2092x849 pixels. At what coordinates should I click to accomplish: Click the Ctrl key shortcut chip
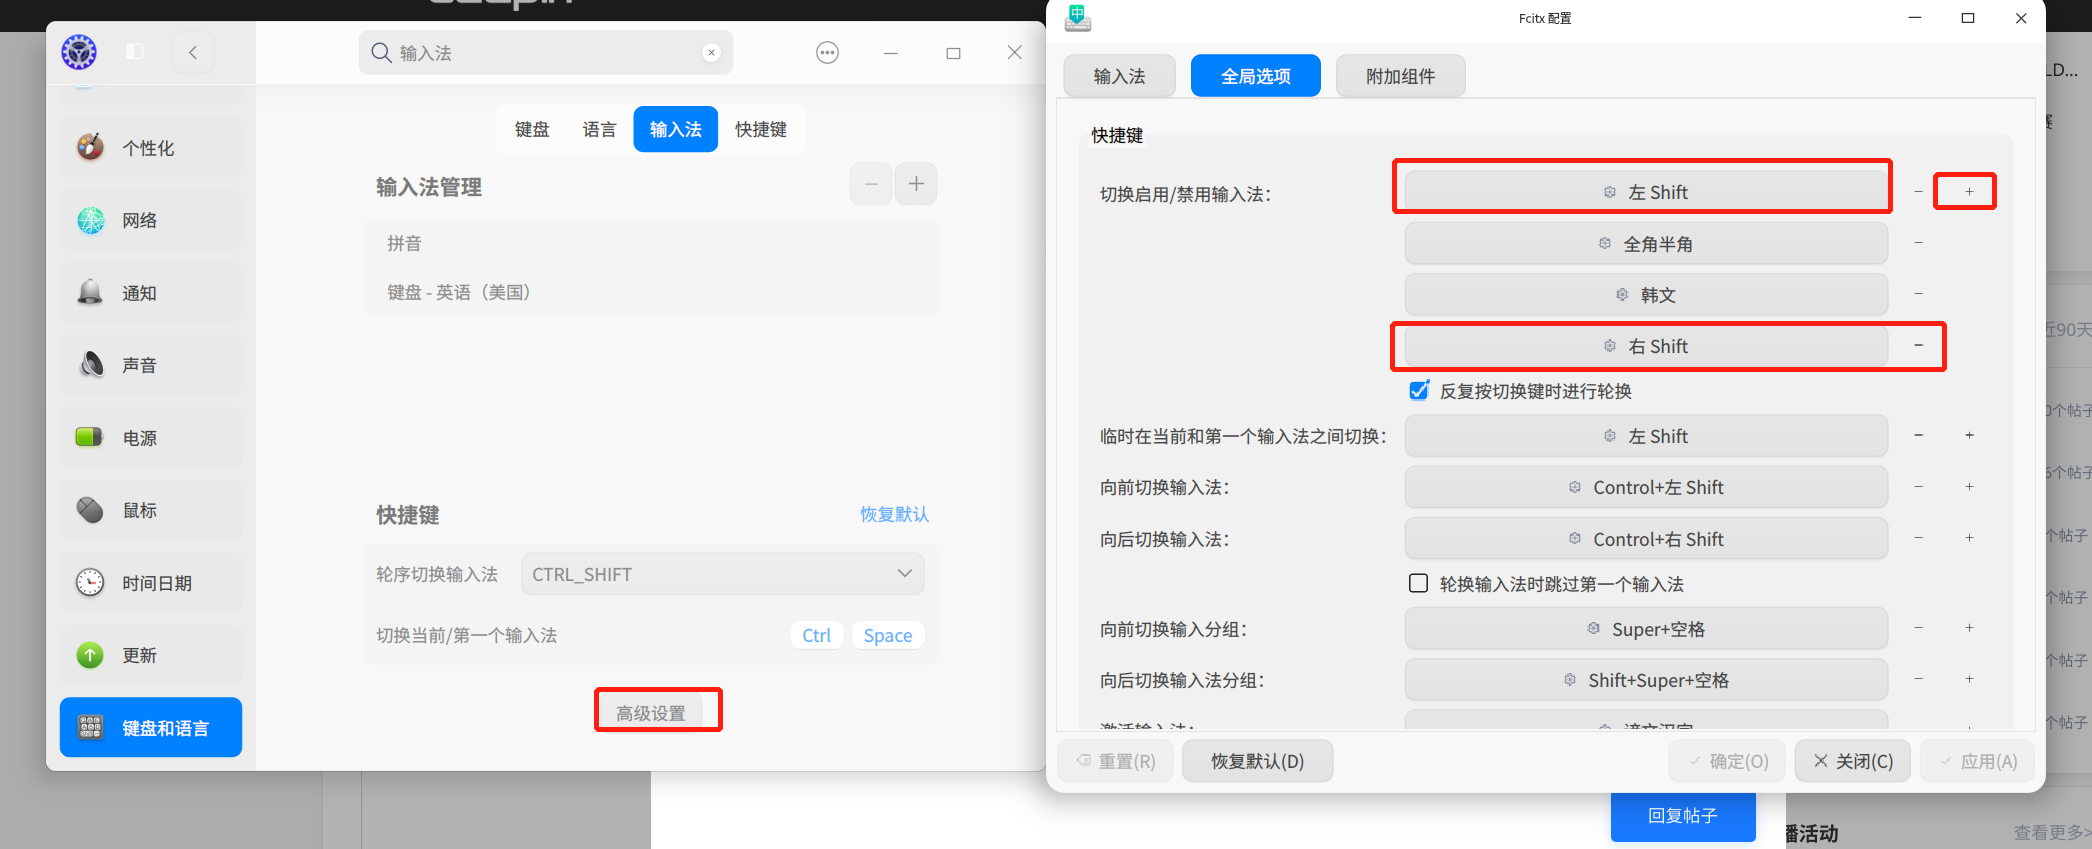[817, 635]
